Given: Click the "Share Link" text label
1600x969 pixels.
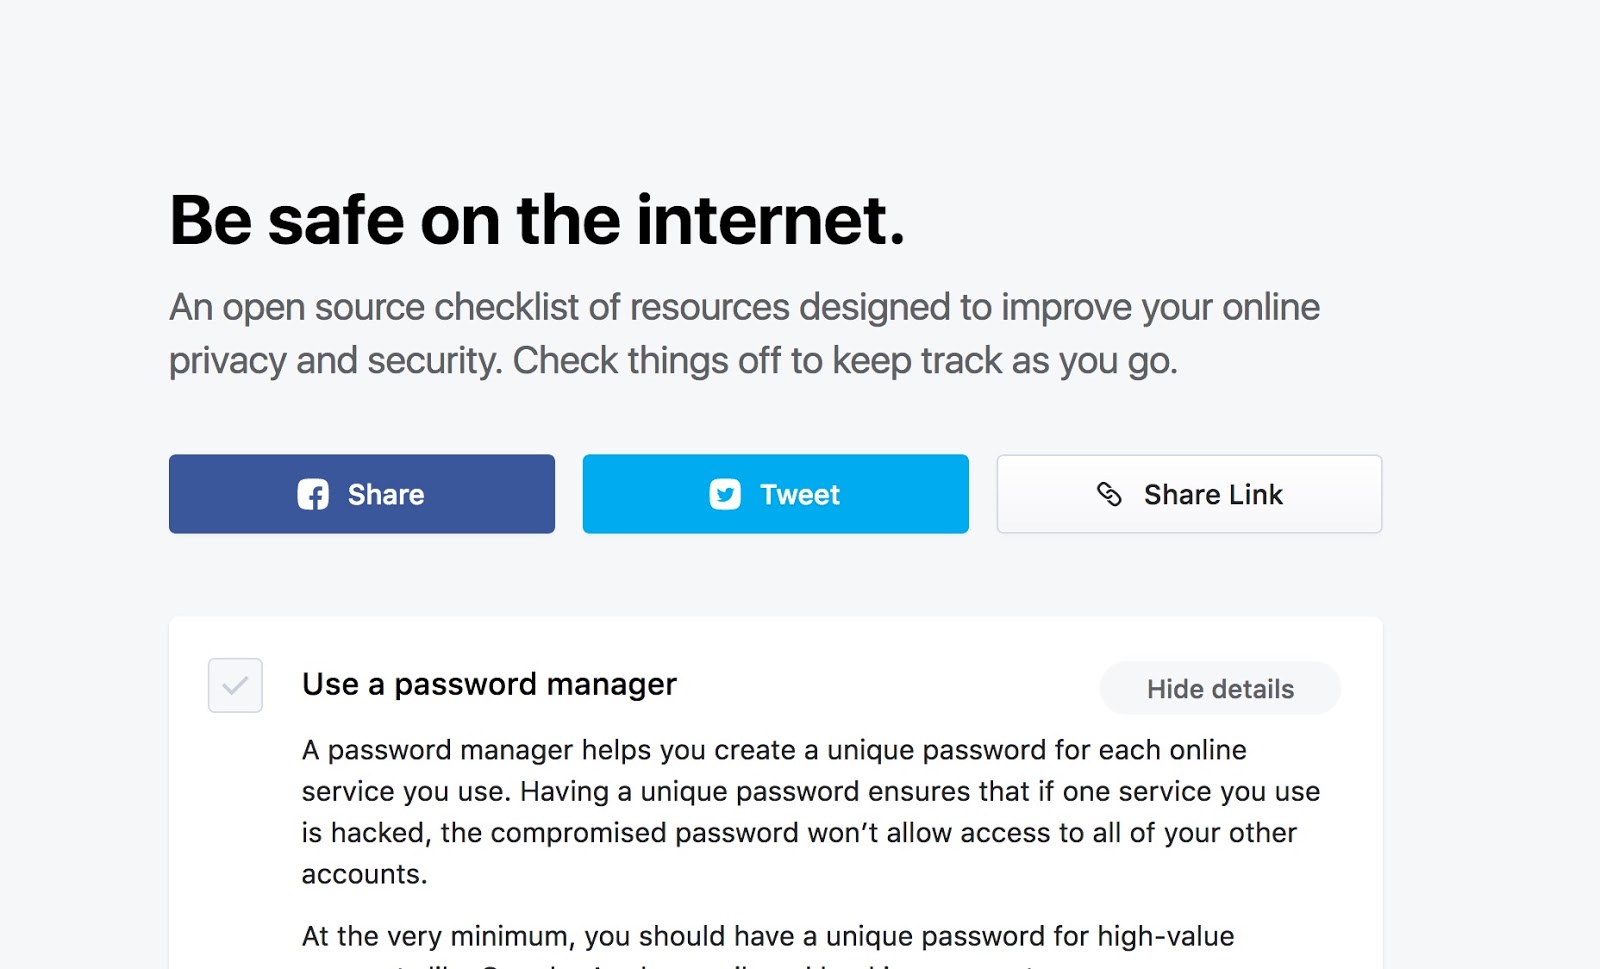Looking at the screenshot, I should click(x=1213, y=494).
